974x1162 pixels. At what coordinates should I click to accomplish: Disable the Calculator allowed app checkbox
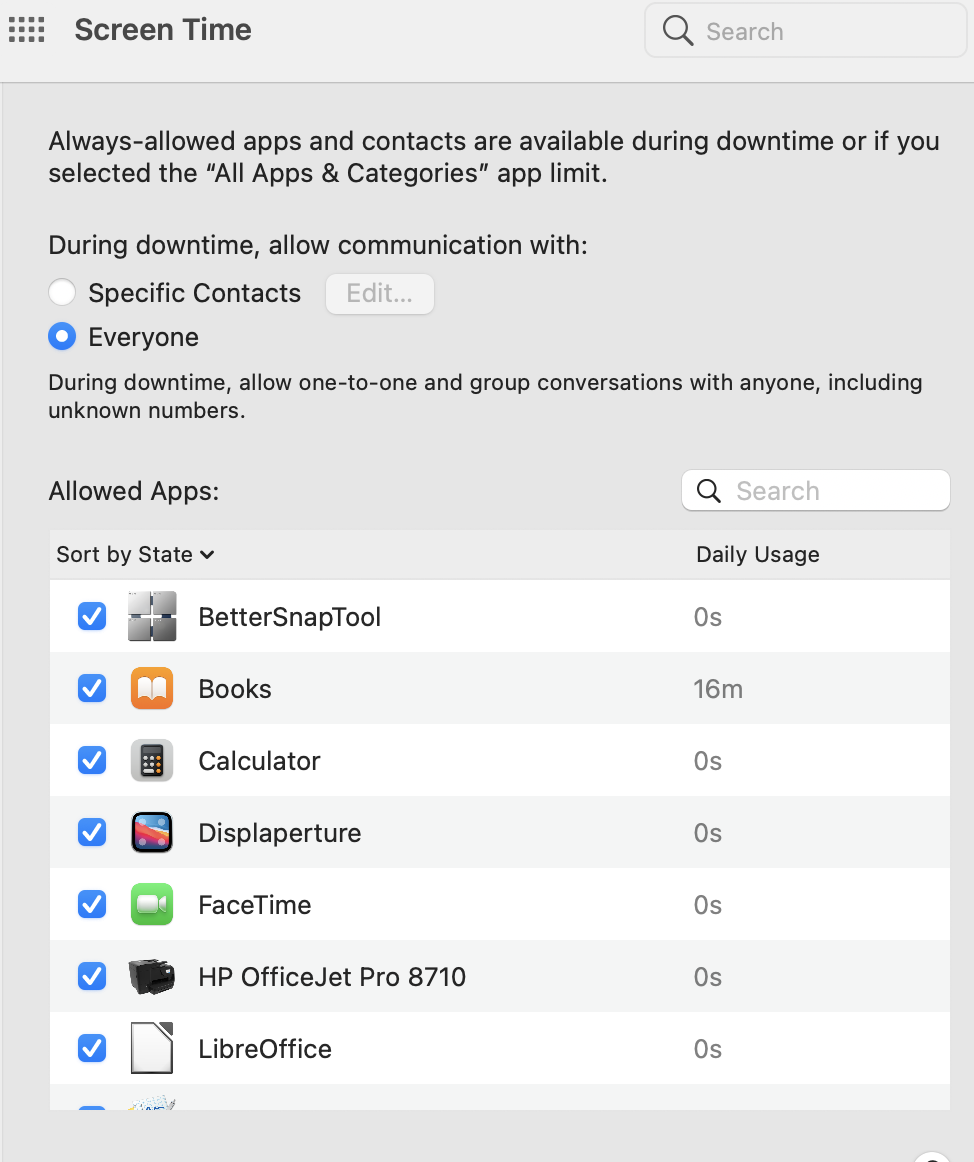(x=92, y=761)
